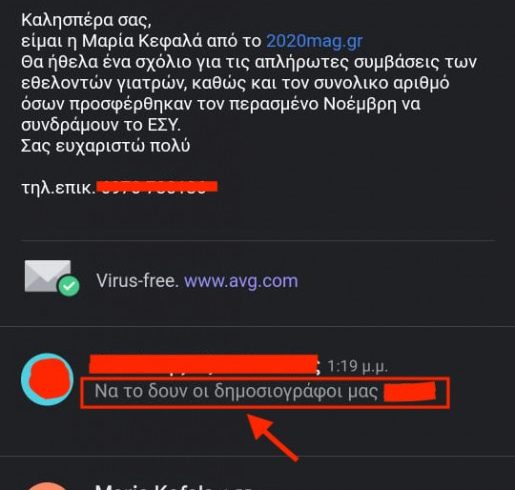Tap the orange avatar beside Maria Kefala
This screenshot has width=515, height=490.
click(47, 486)
